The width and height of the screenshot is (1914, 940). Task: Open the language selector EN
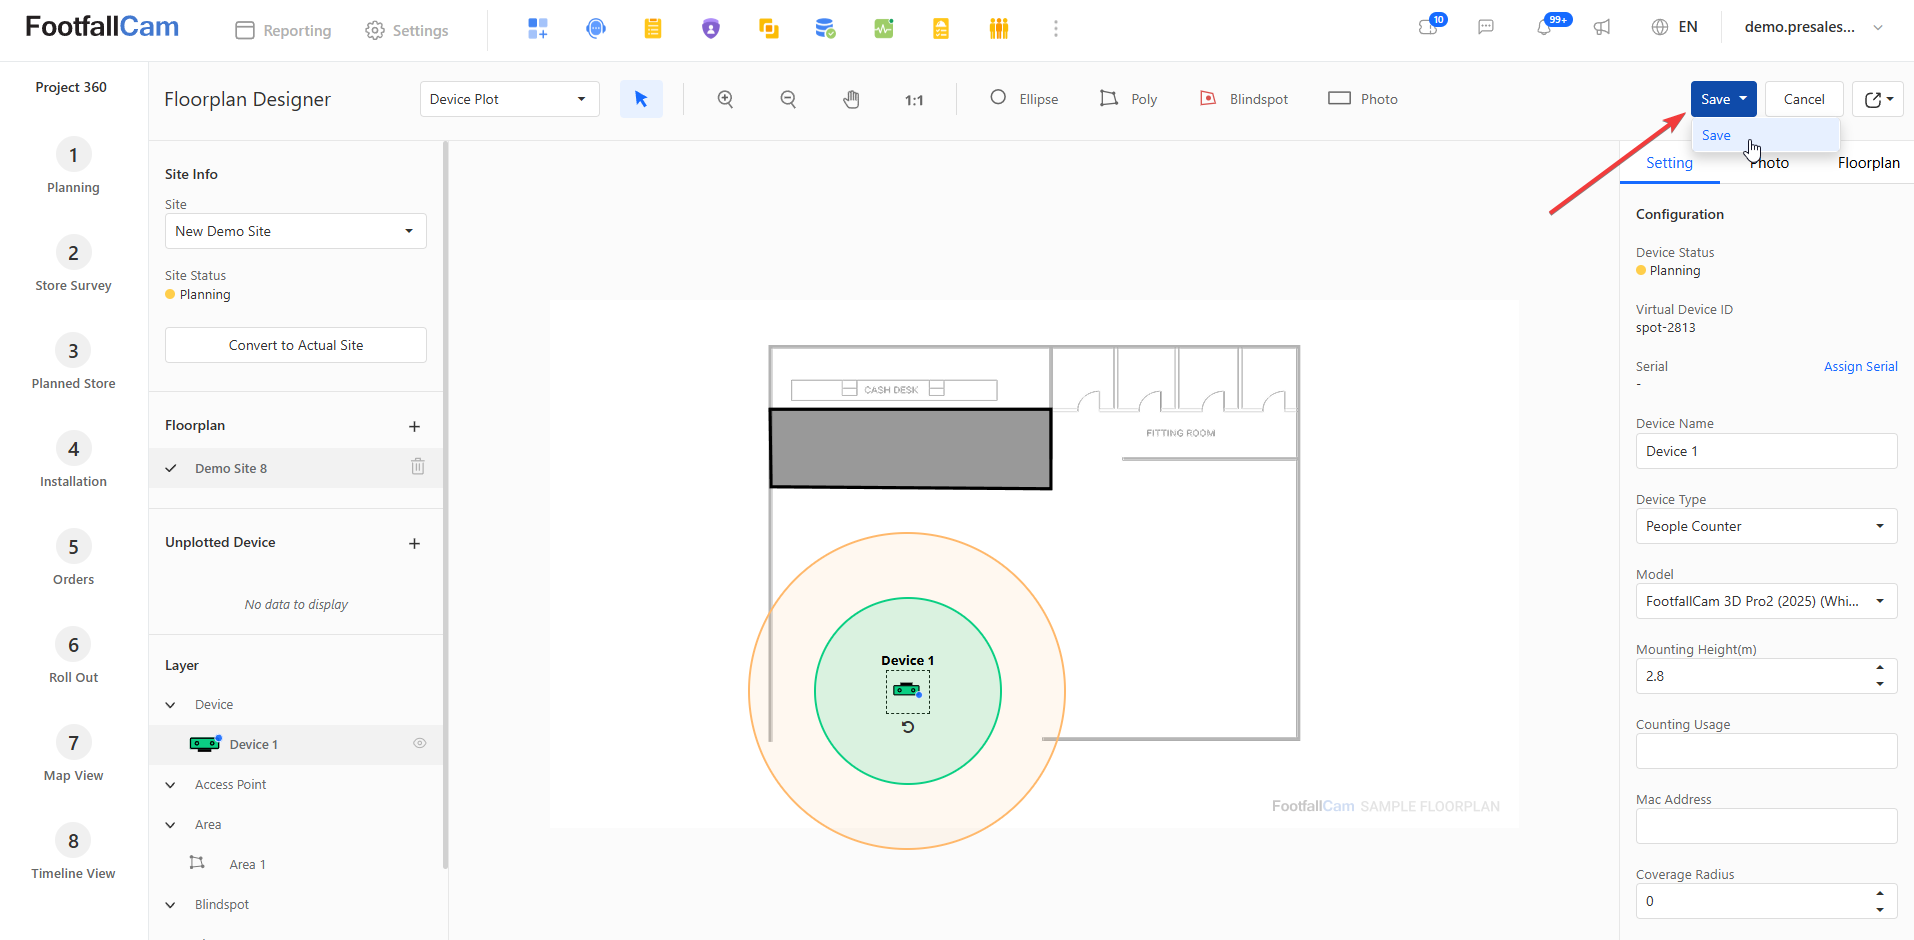(1674, 27)
